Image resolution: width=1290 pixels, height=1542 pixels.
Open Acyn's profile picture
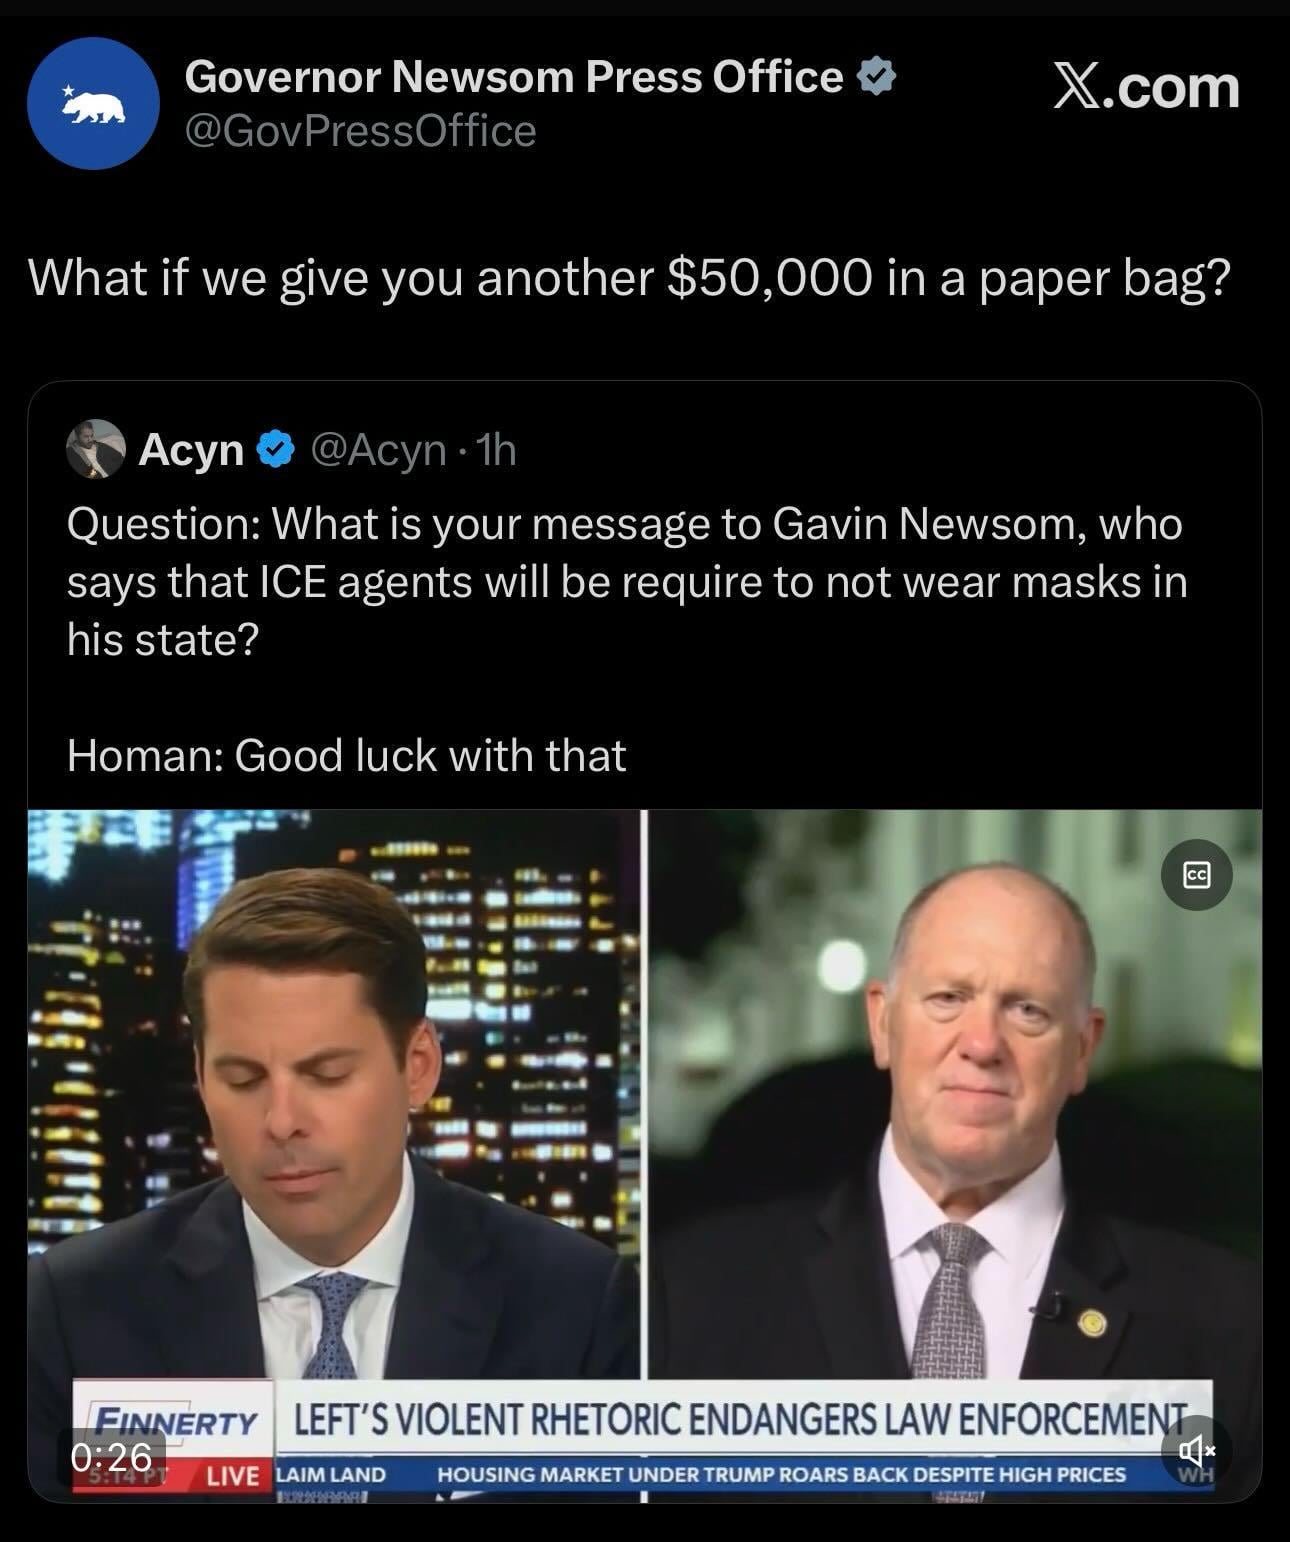95,449
